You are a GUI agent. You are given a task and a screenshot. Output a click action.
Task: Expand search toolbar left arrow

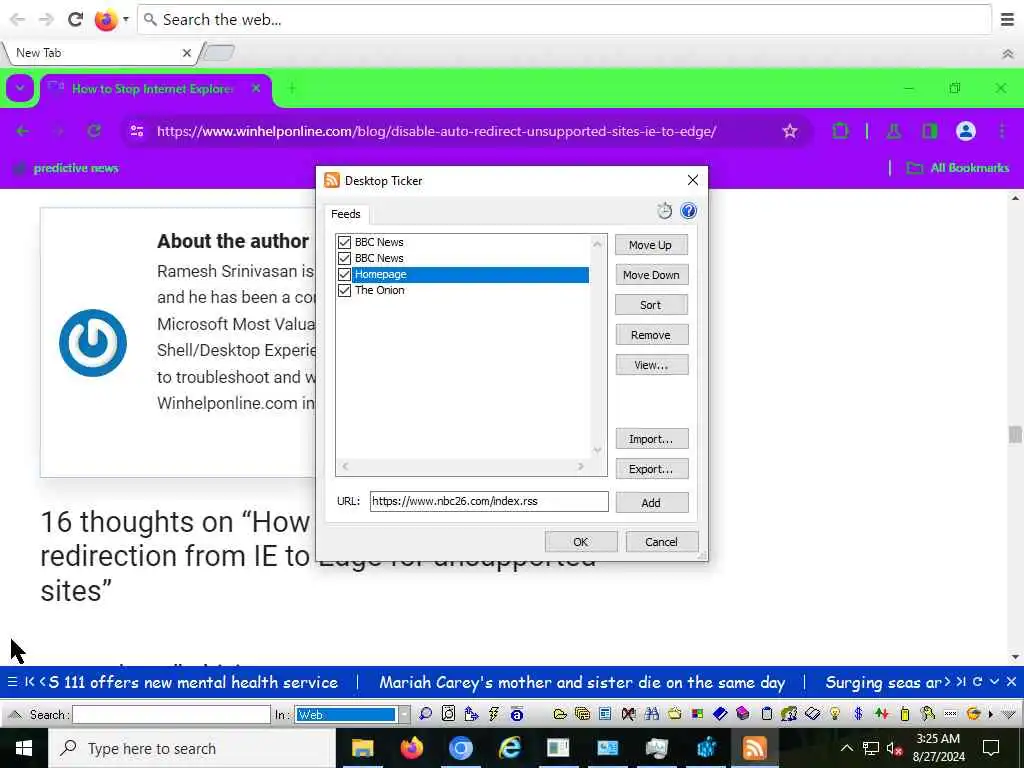(16, 714)
